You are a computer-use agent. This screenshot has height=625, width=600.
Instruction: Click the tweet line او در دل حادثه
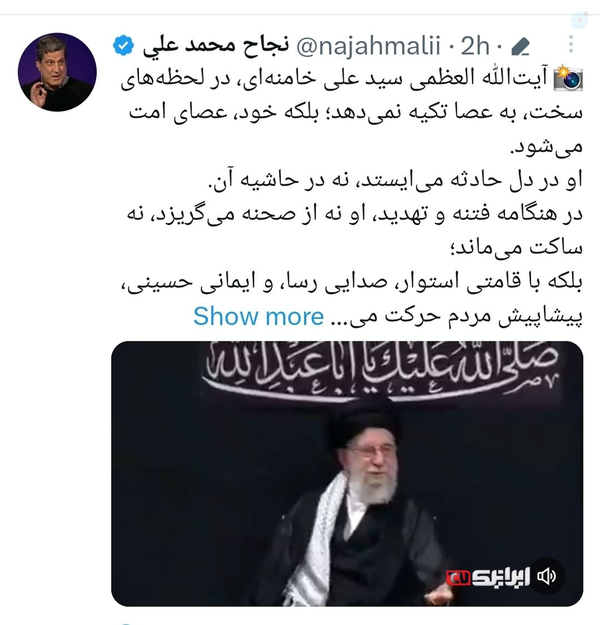(396, 180)
